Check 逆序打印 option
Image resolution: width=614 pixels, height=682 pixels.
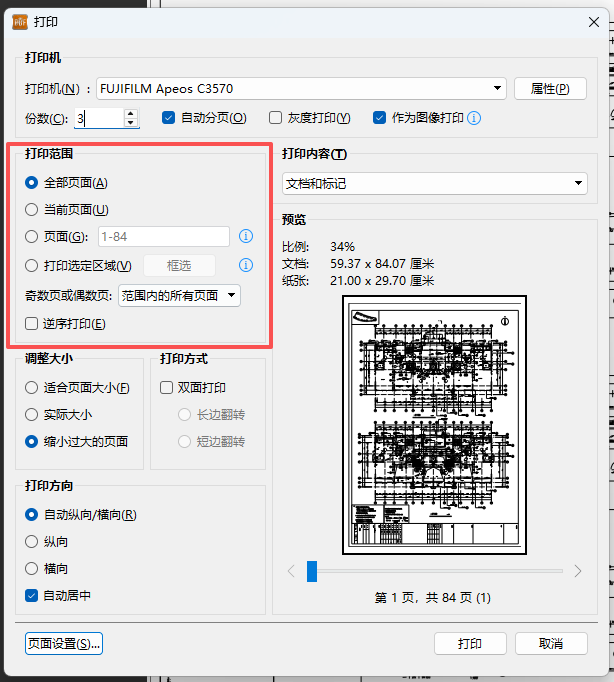click(x=32, y=324)
